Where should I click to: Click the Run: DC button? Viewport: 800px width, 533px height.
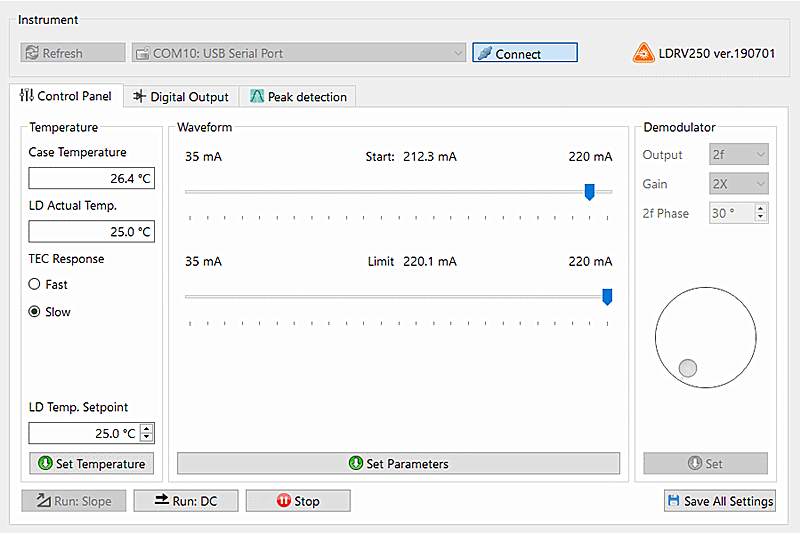pos(186,501)
